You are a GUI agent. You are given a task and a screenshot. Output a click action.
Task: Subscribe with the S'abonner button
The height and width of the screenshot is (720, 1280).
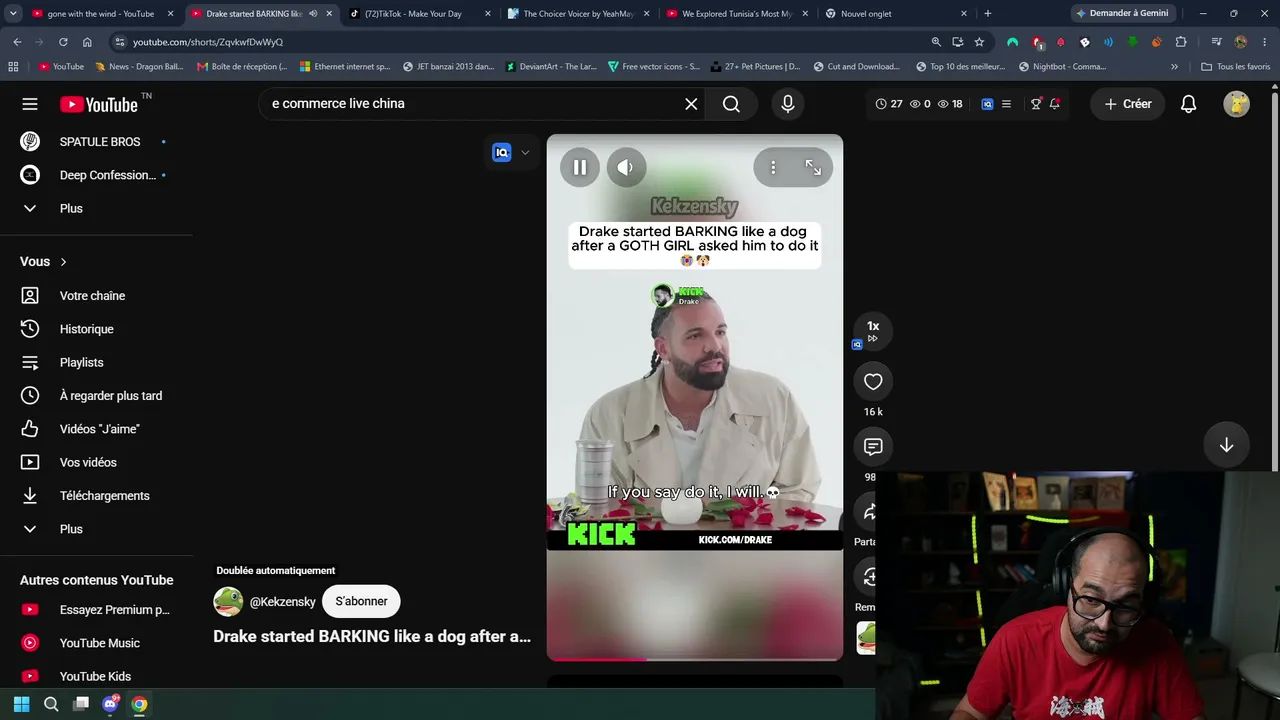(x=361, y=601)
